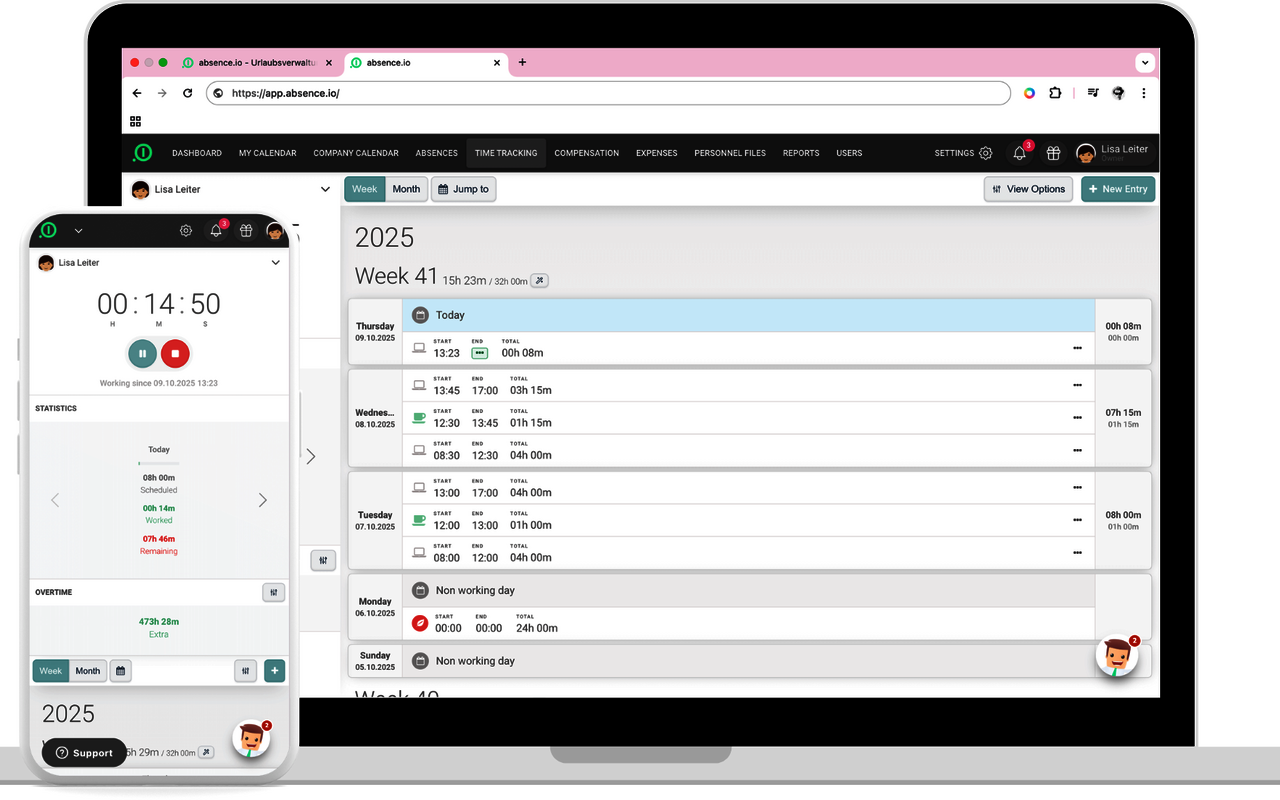1280x800 pixels.
Task: Open the chat avatar bubble on desktop
Action: 1117,656
